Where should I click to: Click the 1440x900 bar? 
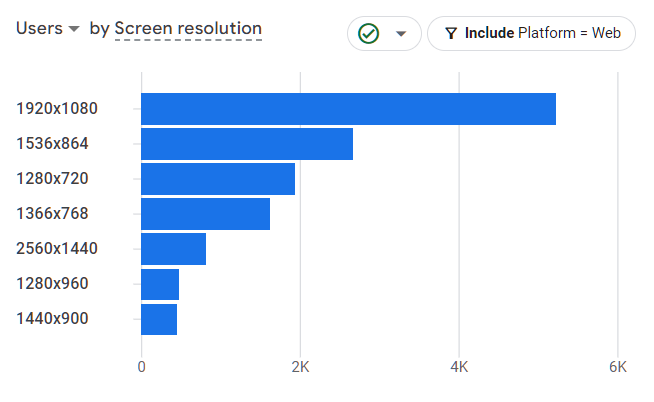[159, 319]
